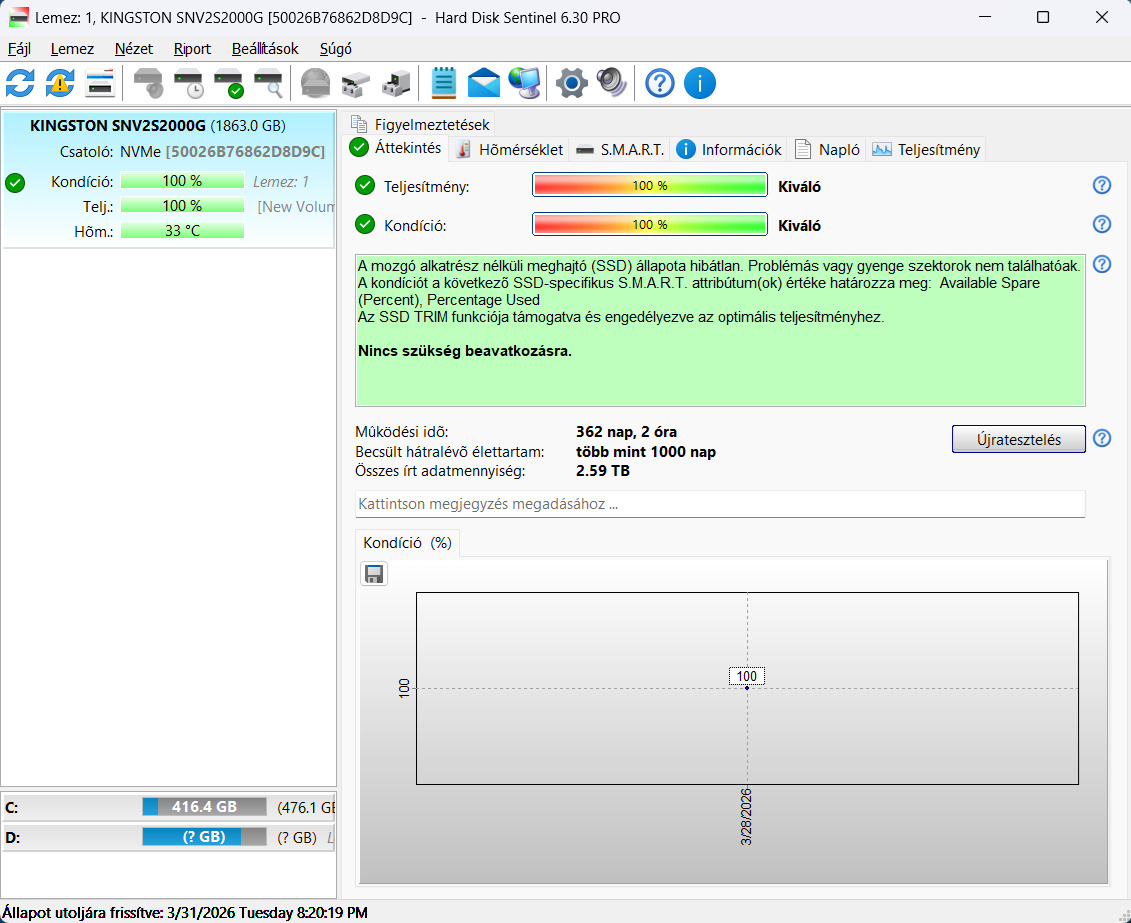Click help icon next to Kondíció bar
Viewport: 1131px width, 923px height.
coord(1101,224)
